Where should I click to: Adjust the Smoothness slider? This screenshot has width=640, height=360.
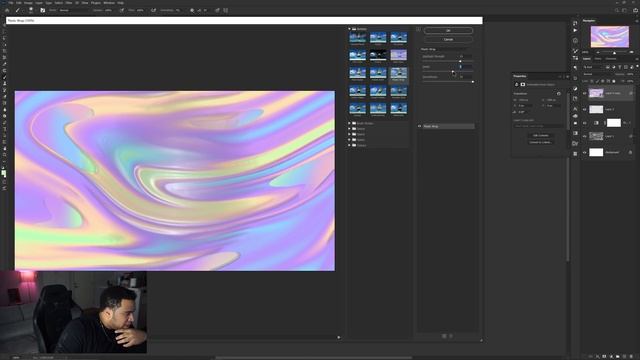point(473,82)
